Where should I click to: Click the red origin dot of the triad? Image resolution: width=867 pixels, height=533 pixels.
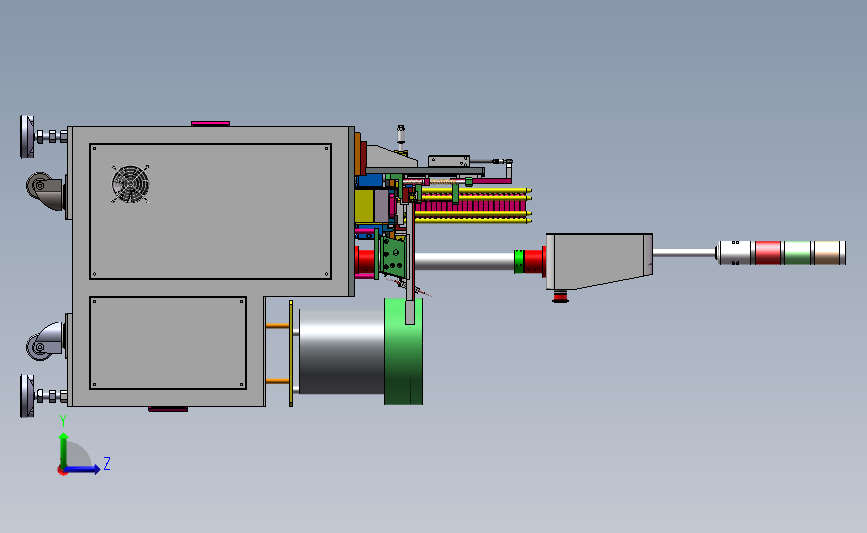[62, 471]
